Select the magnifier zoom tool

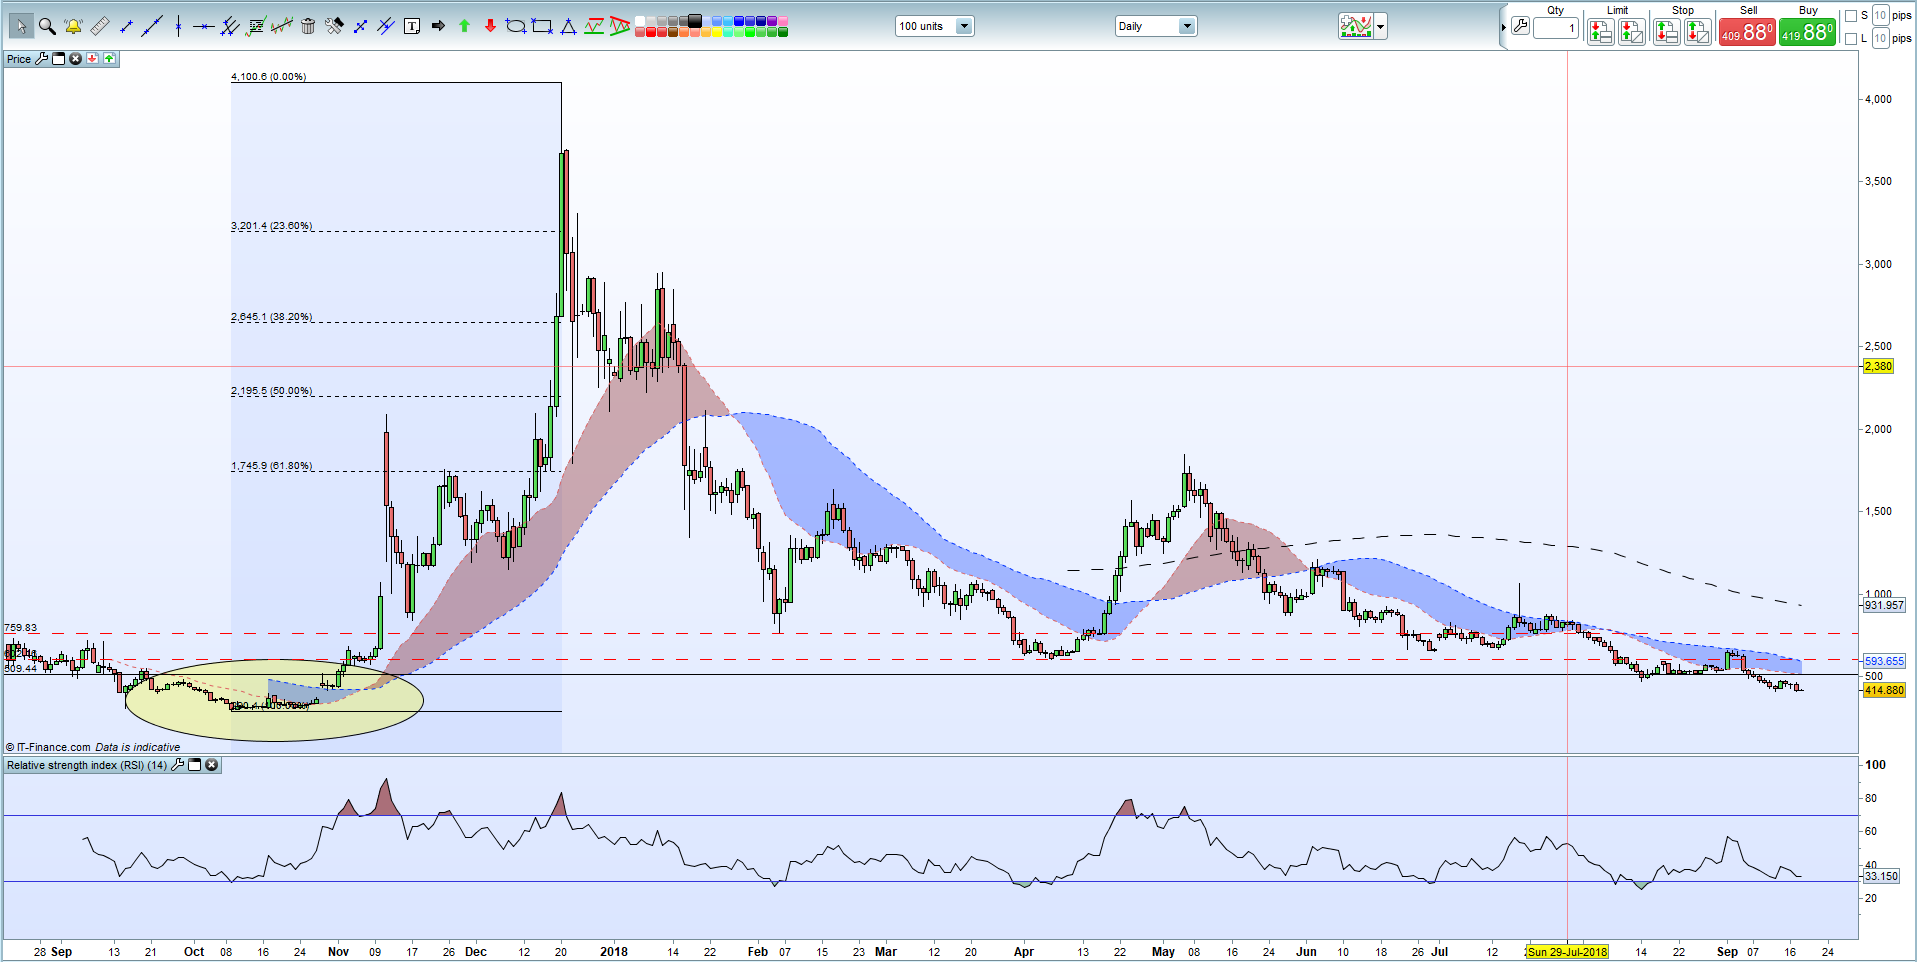coord(47,26)
